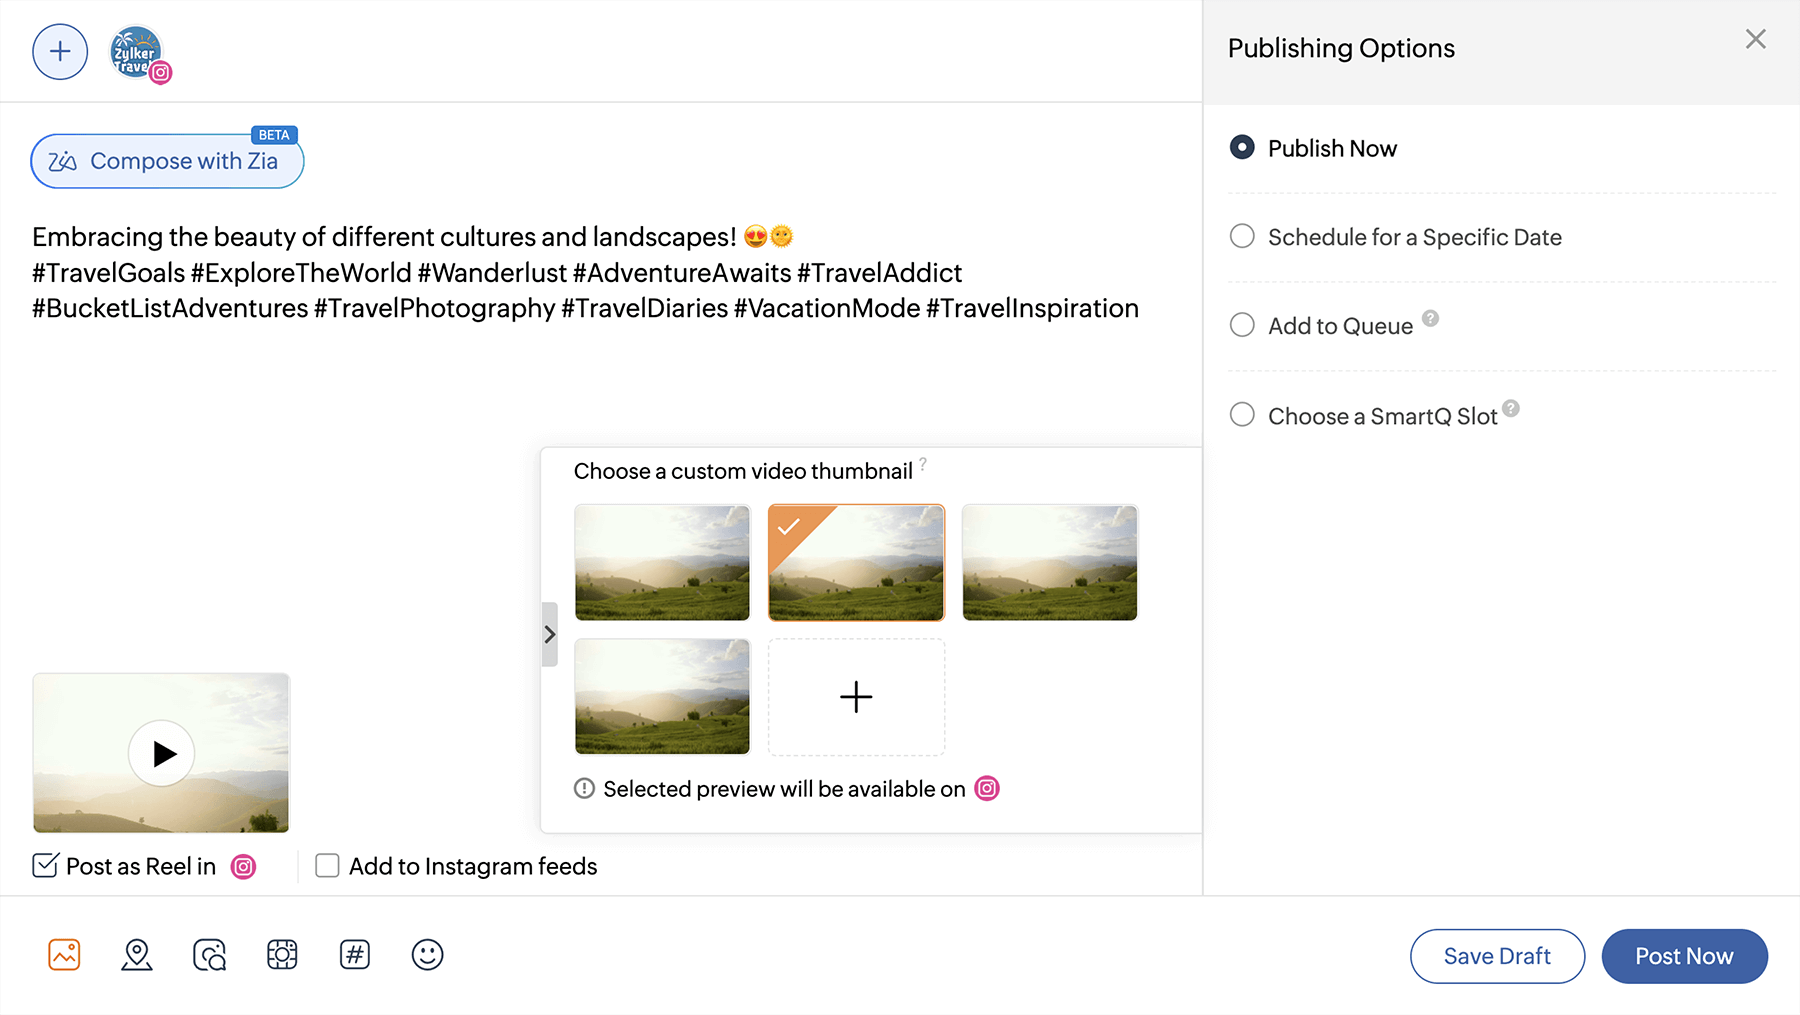
Task: Select Choose a SmartQ Slot option
Action: (1242, 415)
